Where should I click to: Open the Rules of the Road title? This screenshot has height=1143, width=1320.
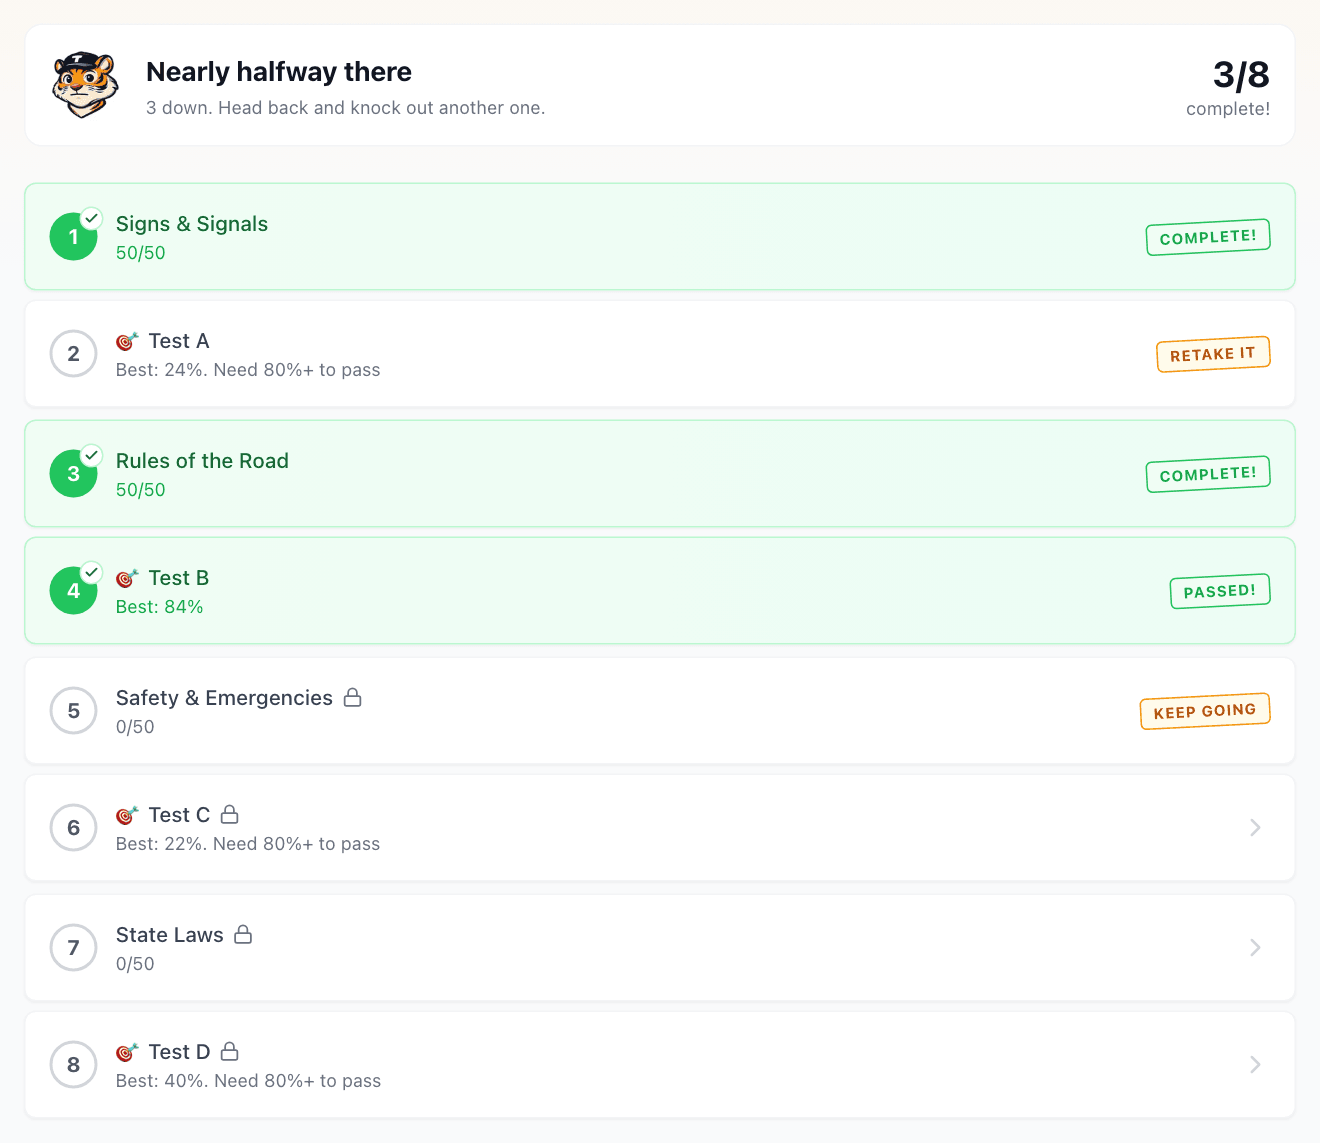(x=202, y=461)
